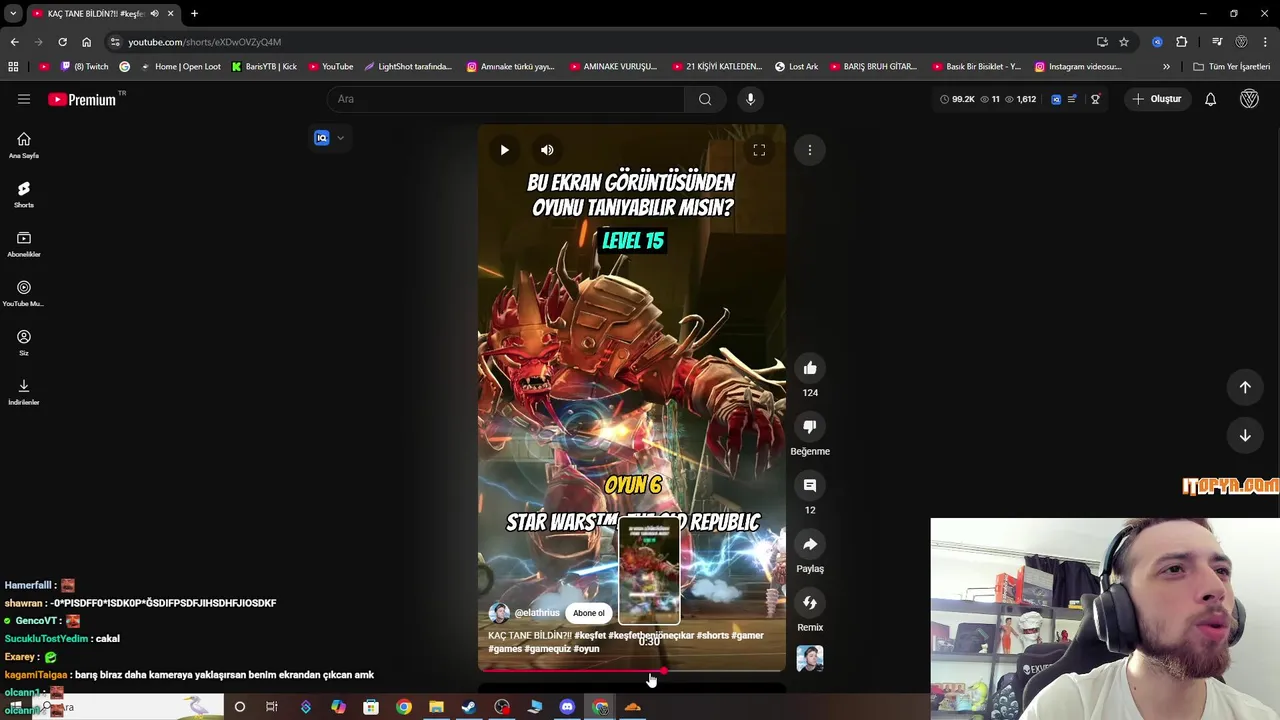The height and width of the screenshot is (720, 1280).
Task: Click the YouTube search input field
Action: coord(505,99)
